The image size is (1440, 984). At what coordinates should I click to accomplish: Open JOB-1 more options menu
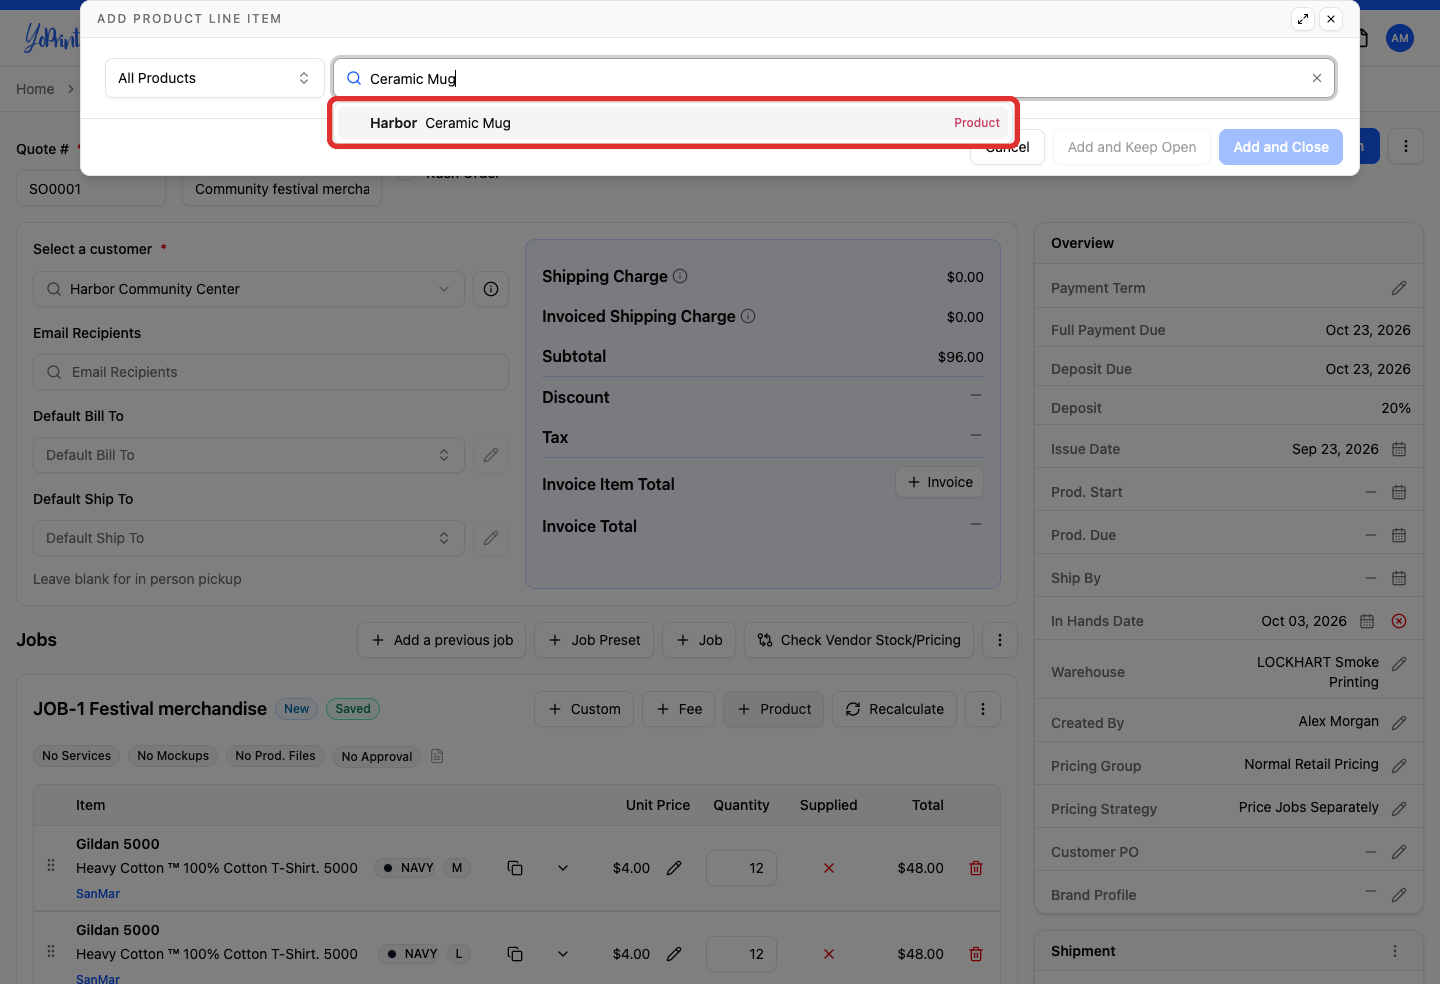pos(983,709)
